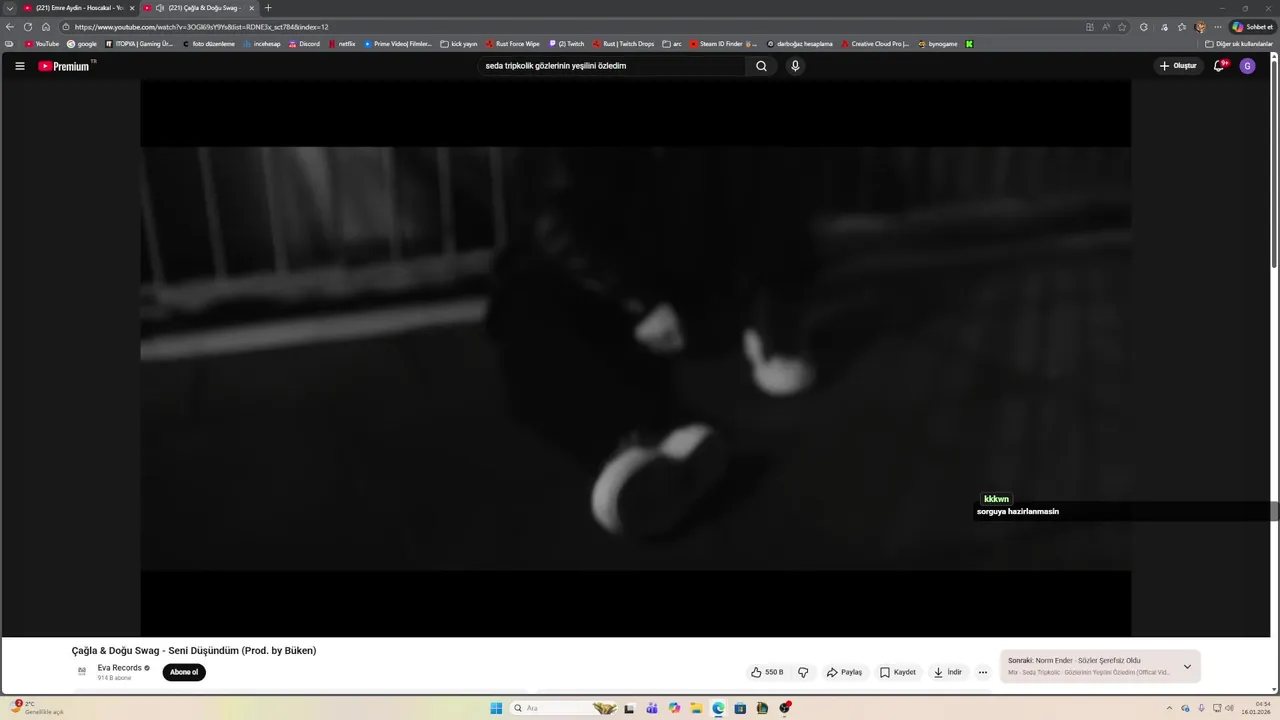Open the (2) Twitch bookmark
The image size is (1280, 720).
[x=566, y=44]
